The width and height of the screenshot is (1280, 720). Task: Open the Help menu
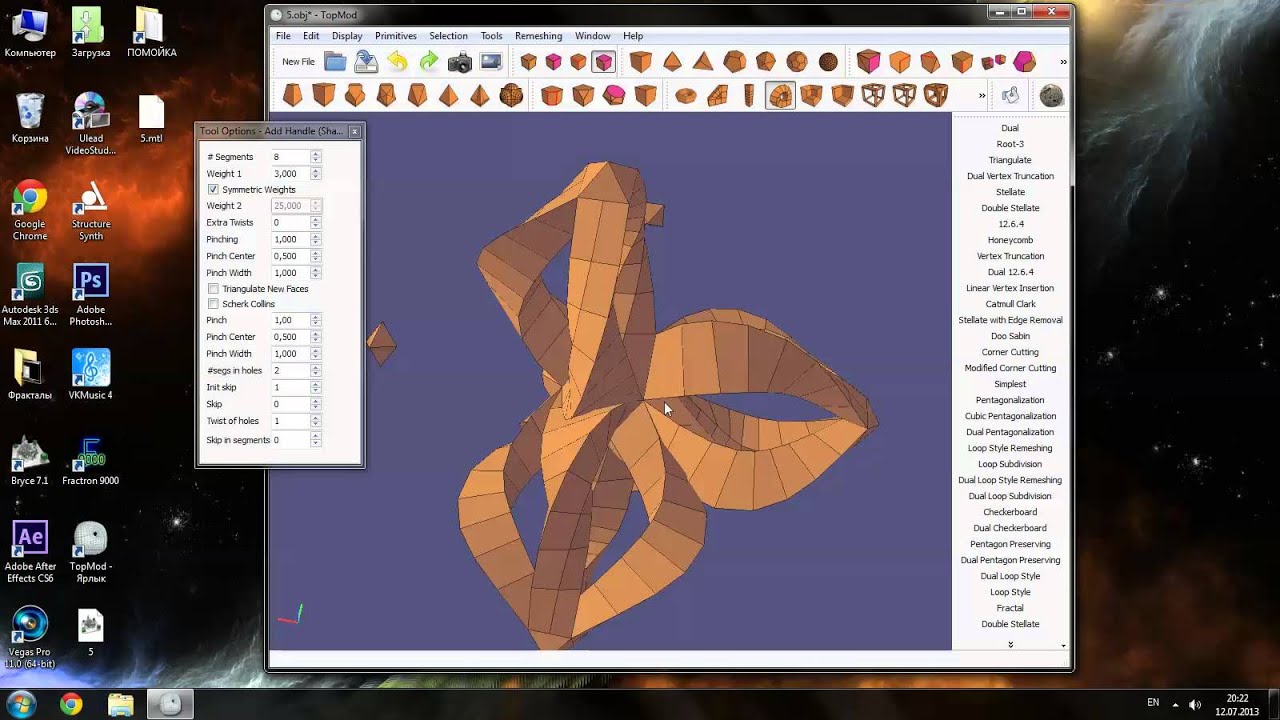[x=633, y=36]
